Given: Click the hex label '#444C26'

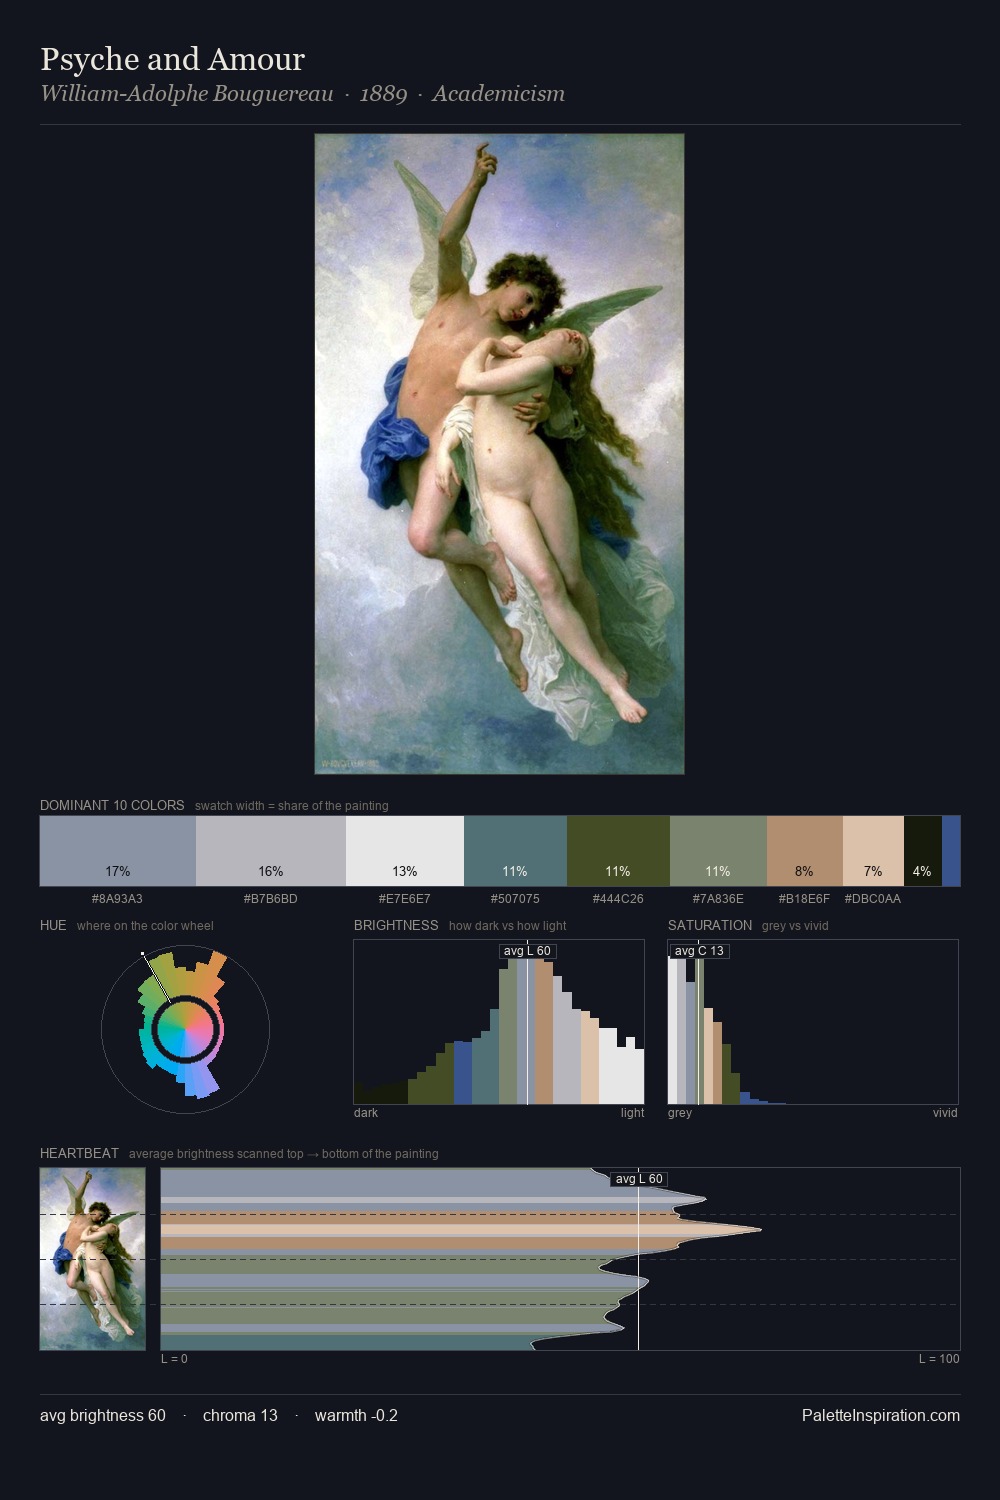Looking at the screenshot, I should [x=618, y=899].
